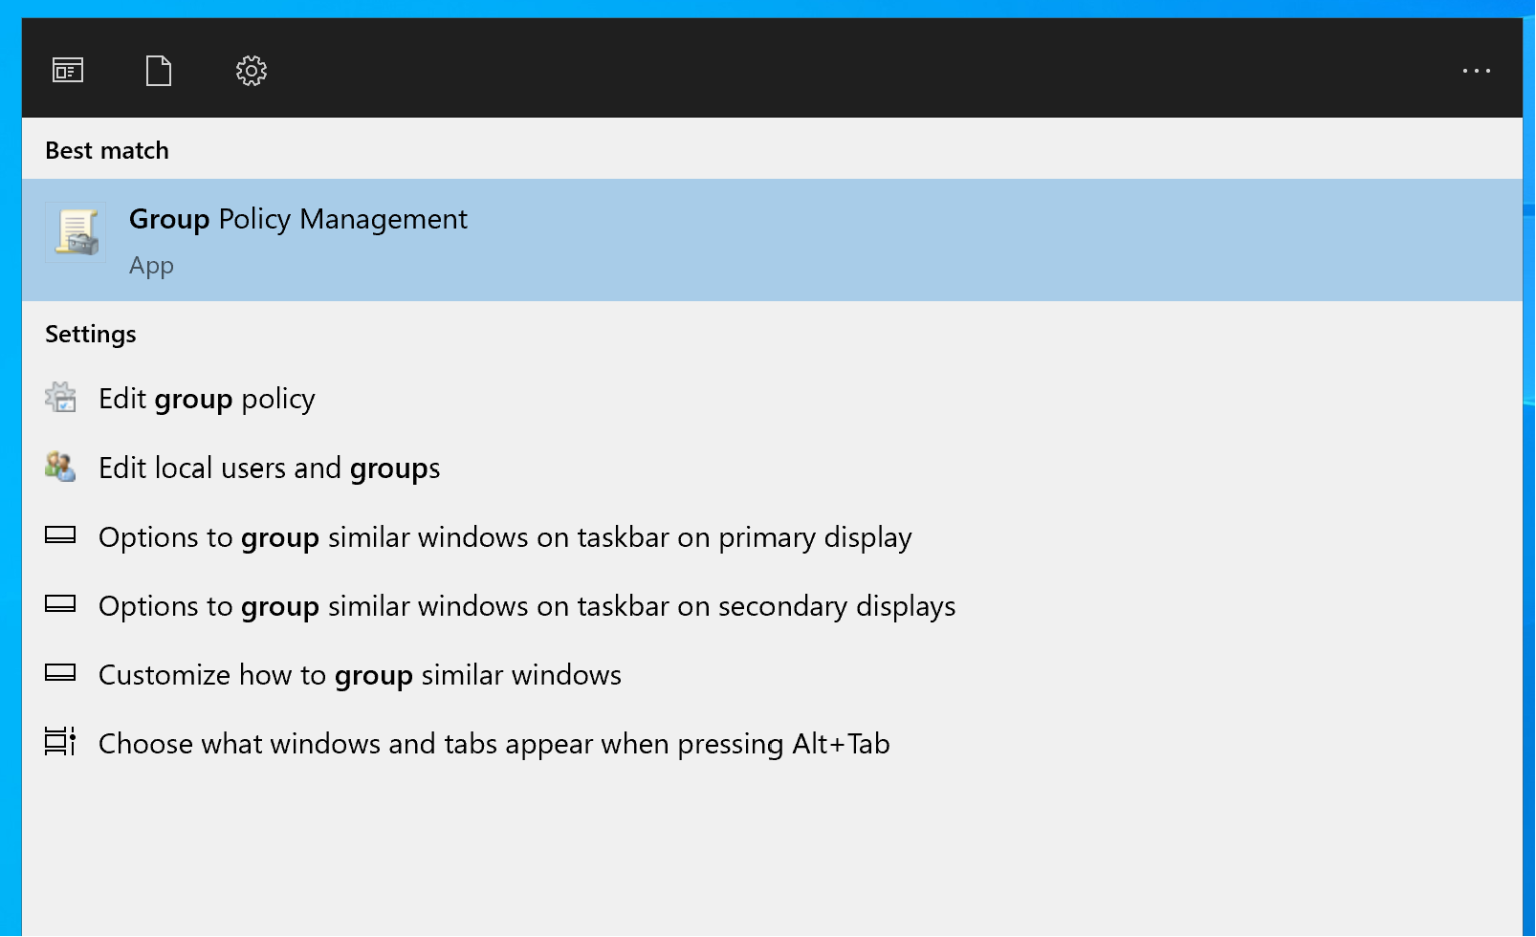The image size is (1536, 937).
Task: Open Edit group policy setting
Action: click(x=206, y=398)
